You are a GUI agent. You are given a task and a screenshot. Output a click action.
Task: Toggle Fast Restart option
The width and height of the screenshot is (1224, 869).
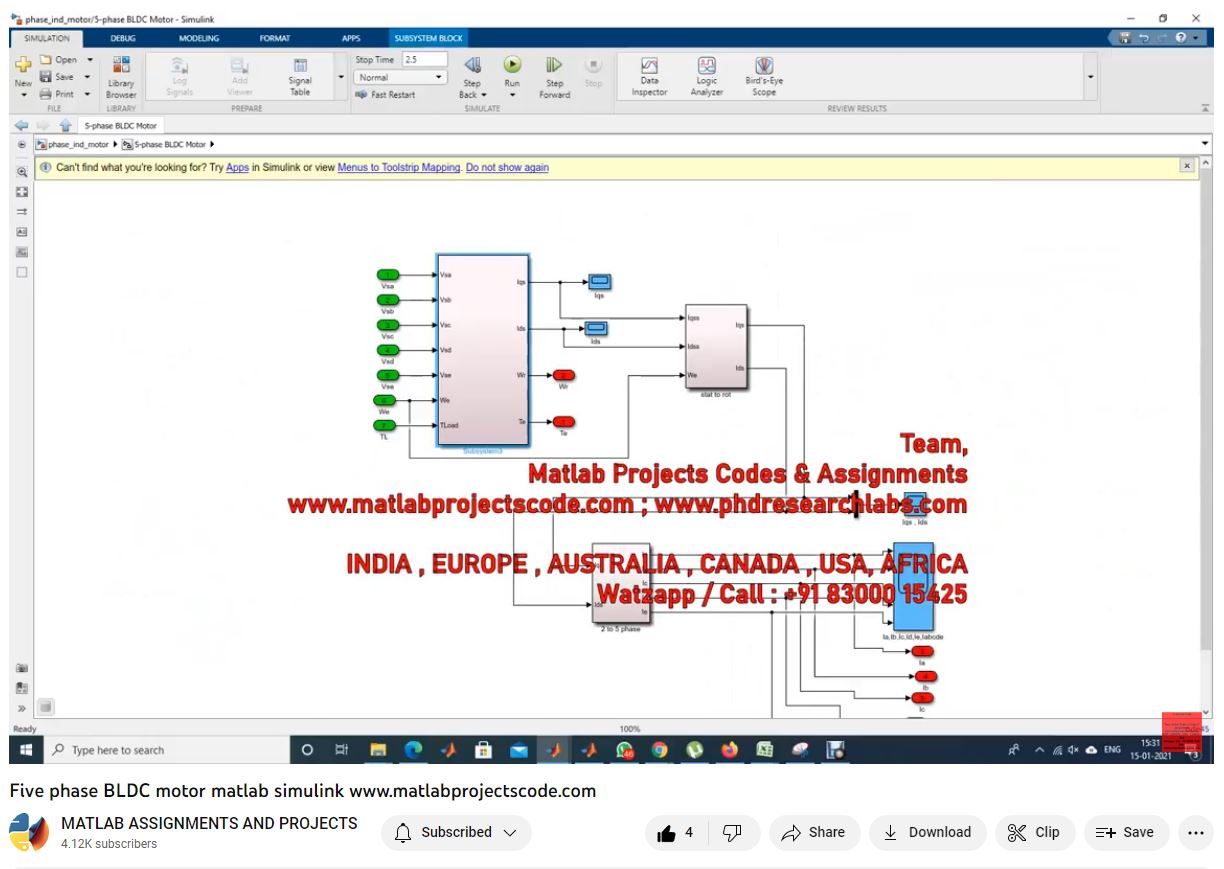(x=386, y=95)
